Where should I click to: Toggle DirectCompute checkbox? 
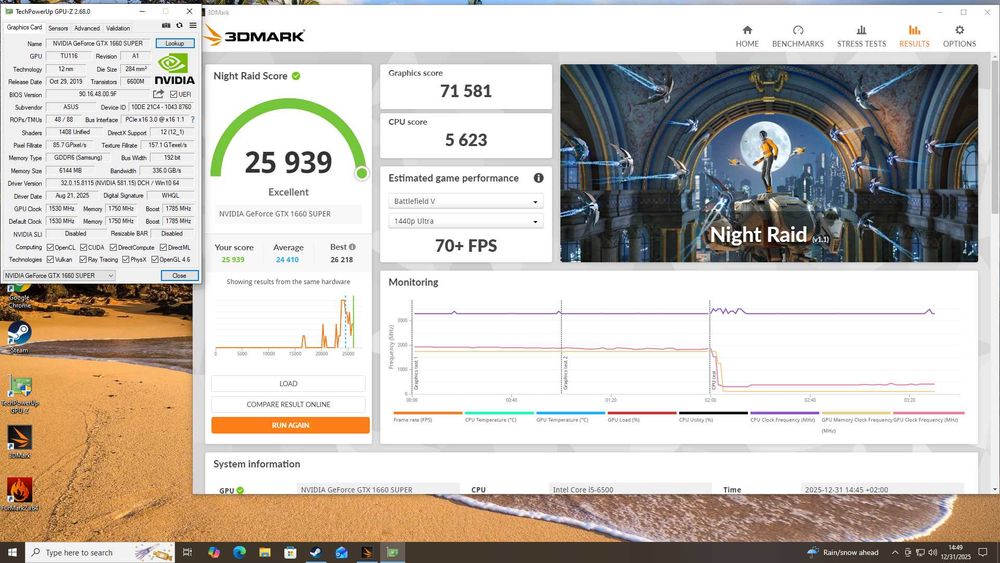tap(114, 247)
